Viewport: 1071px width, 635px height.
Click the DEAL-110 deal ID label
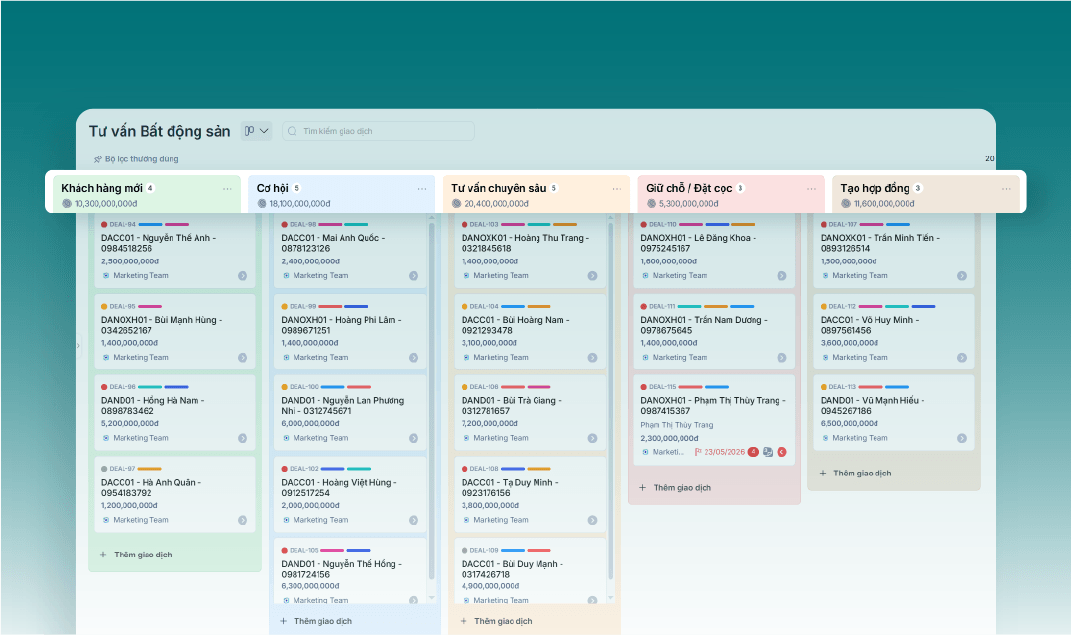coord(663,225)
